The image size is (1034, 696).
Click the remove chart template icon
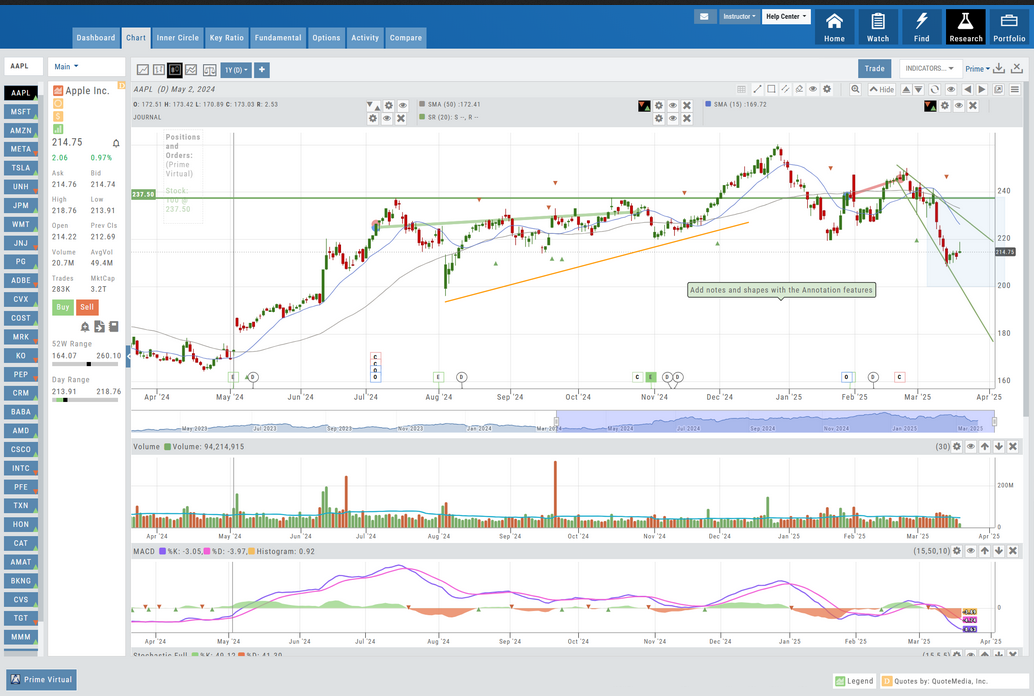(1016, 69)
